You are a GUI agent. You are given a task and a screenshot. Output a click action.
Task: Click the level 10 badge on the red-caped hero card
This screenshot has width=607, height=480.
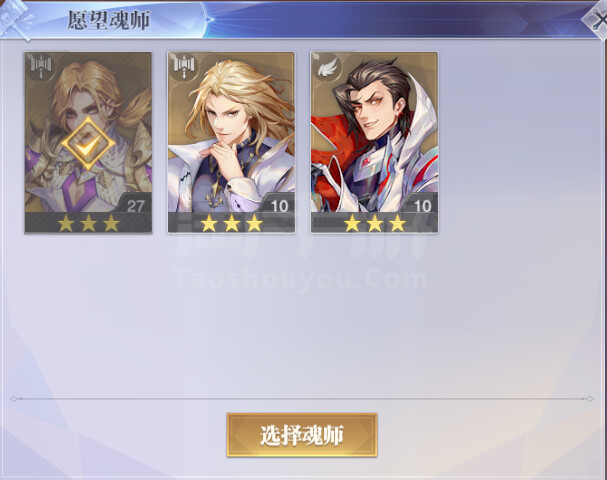(x=422, y=206)
